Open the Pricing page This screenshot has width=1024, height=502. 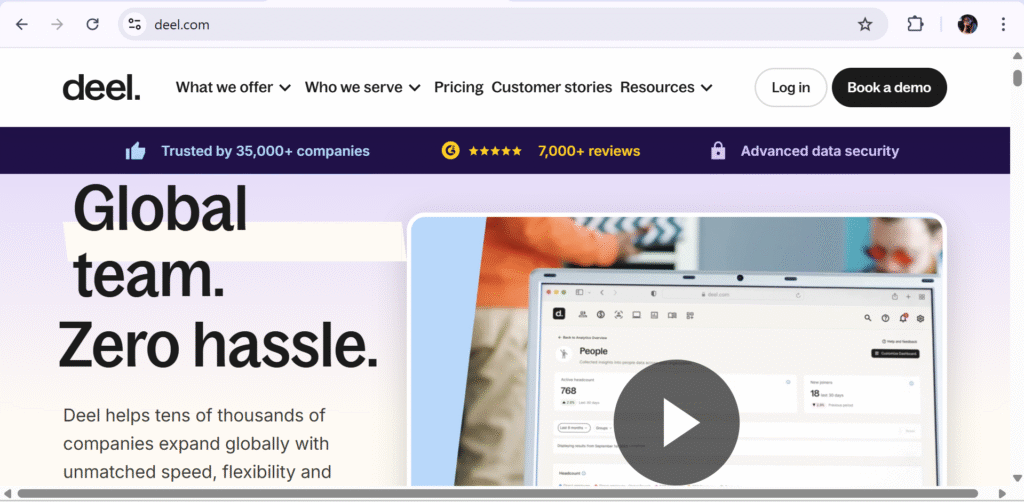(x=458, y=87)
